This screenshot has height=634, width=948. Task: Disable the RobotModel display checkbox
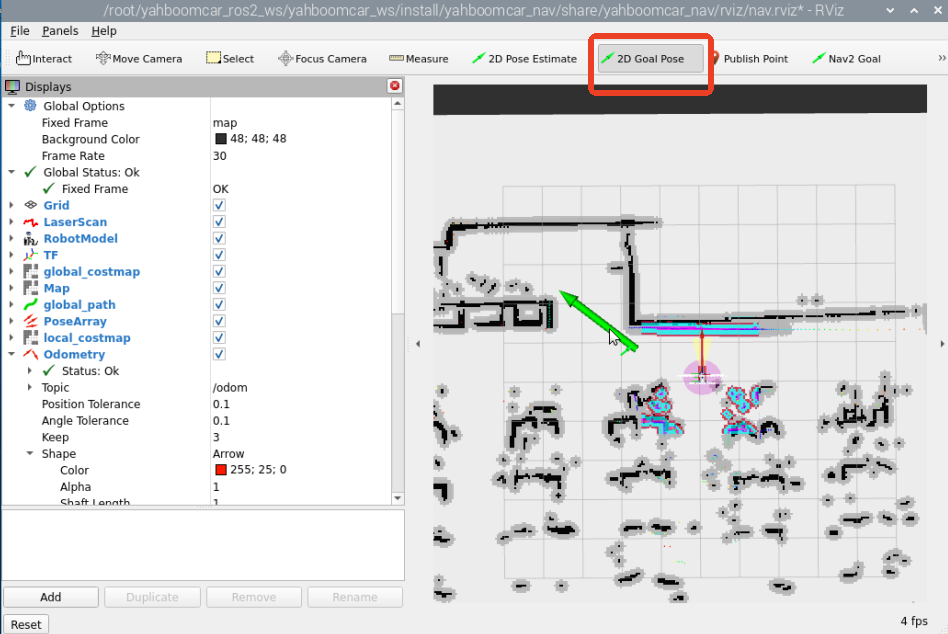[219, 239]
